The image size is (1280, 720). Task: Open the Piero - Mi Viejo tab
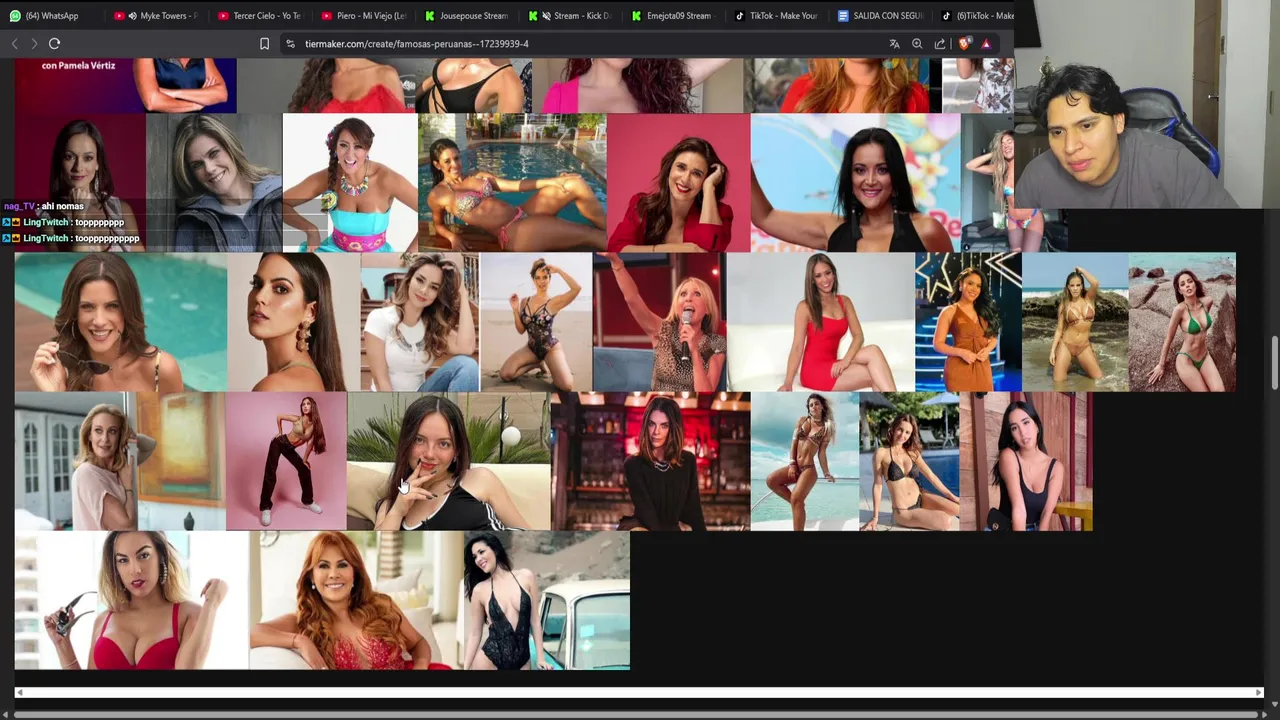tap(364, 16)
